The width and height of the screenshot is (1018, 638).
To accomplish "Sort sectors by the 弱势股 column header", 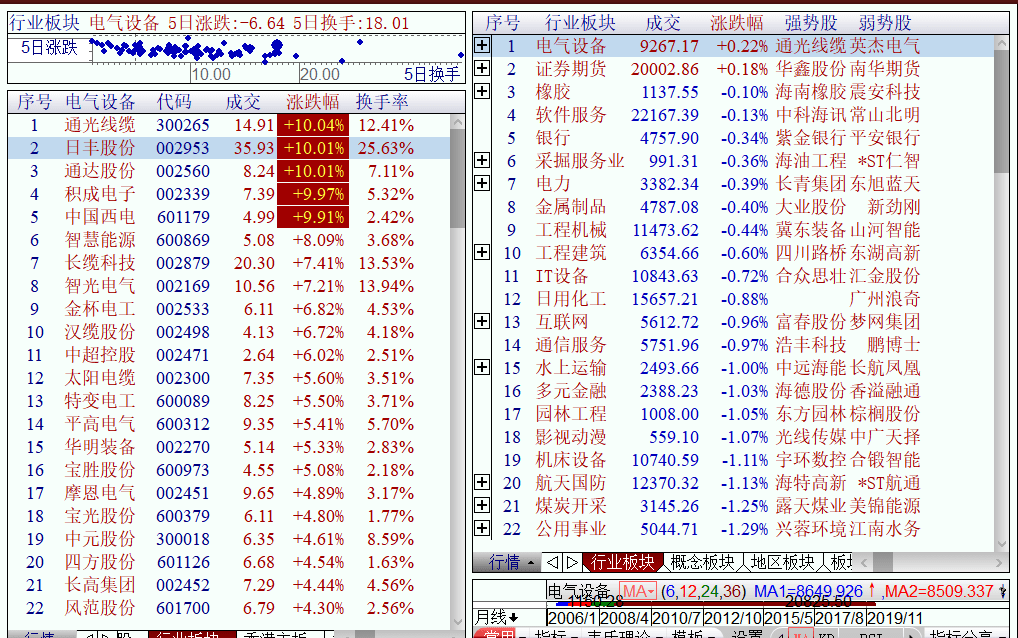I will point(885,23).
